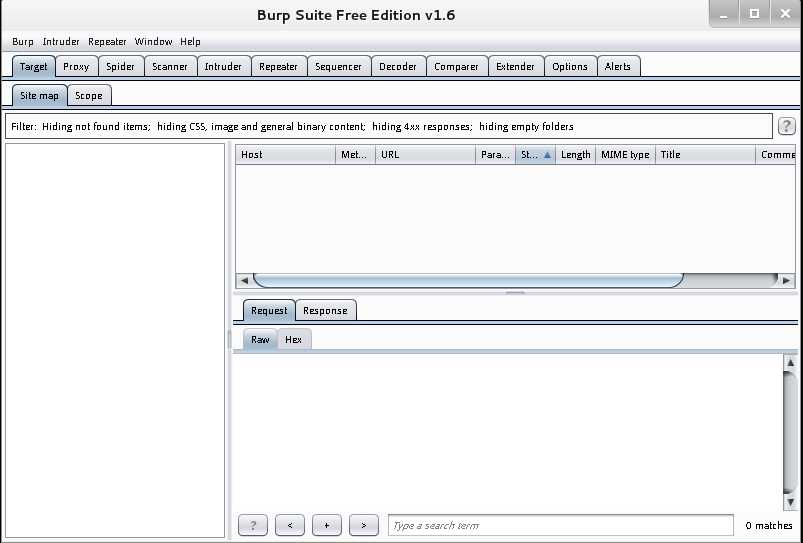Sort table by MIME type column

coord(625,155)
